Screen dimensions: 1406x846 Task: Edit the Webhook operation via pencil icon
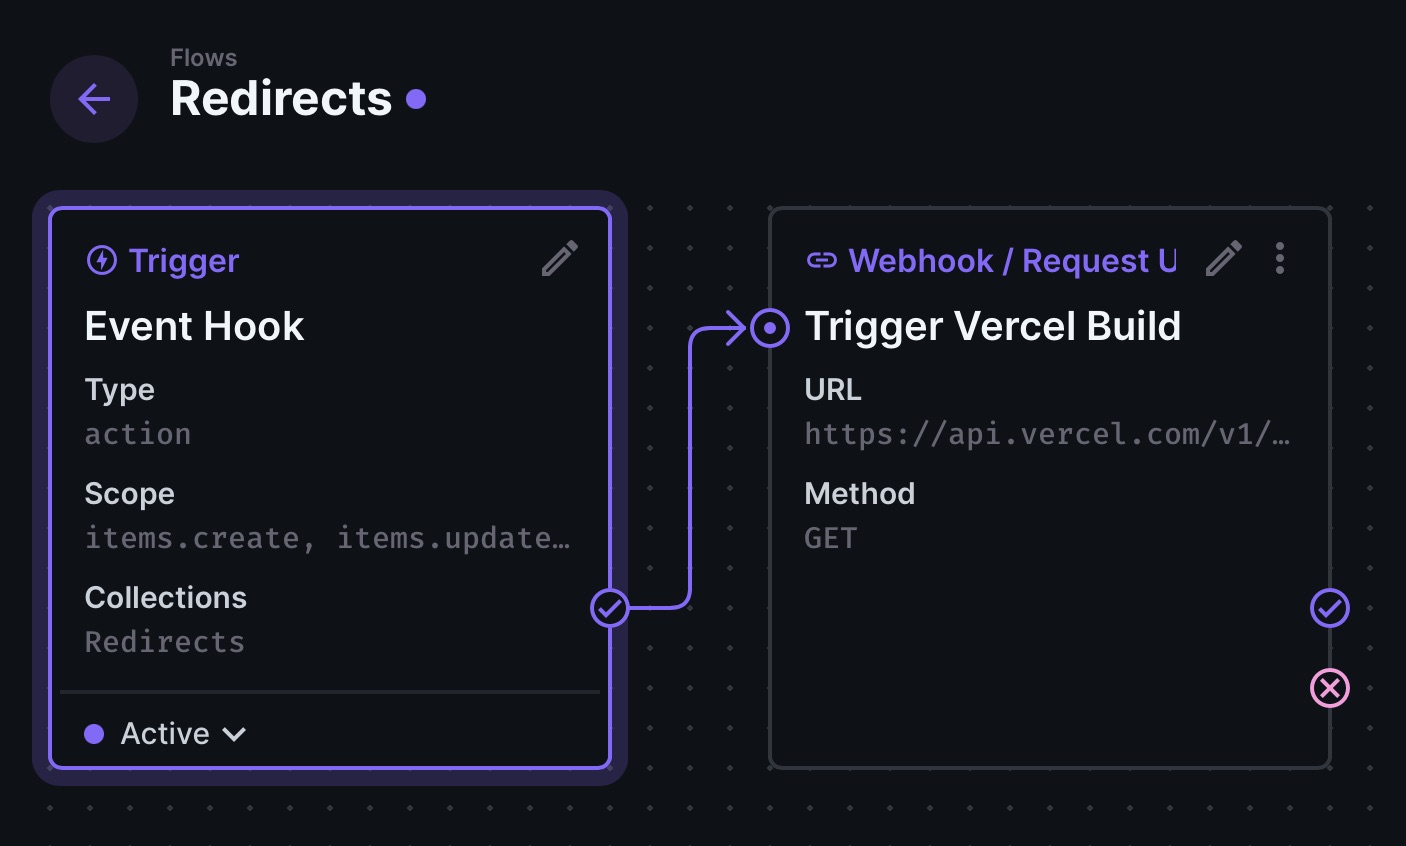coord(1223,259)
